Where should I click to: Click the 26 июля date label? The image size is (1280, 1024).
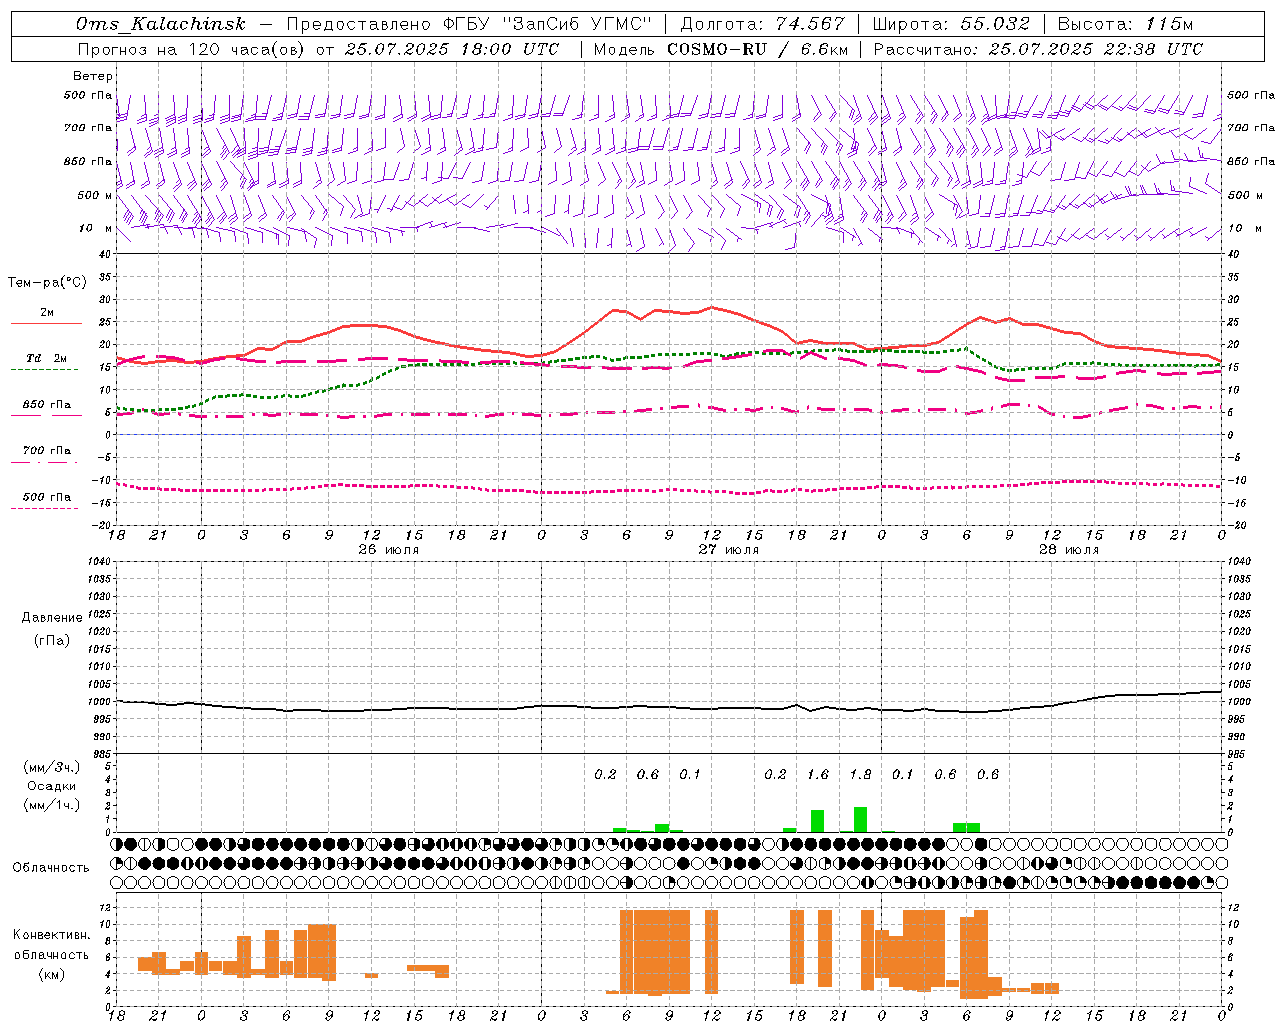click(389, 549)
